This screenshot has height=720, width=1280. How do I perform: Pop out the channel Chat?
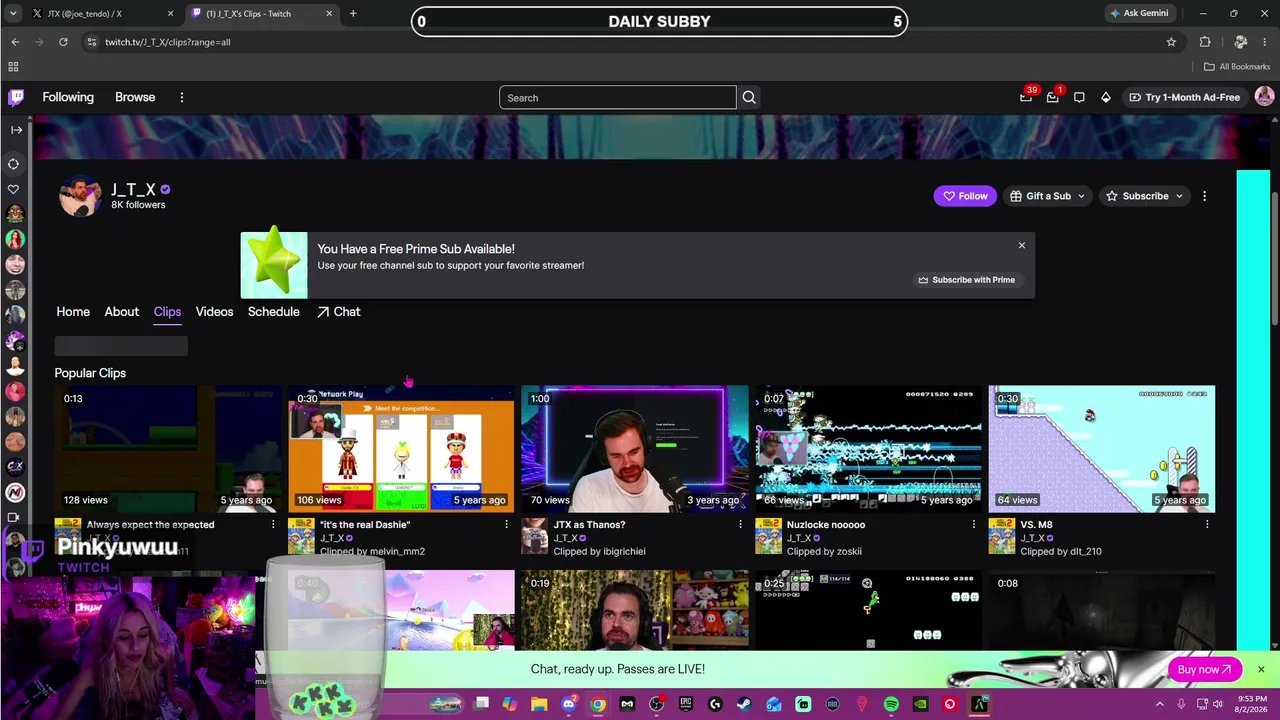[x=338, y=312]
